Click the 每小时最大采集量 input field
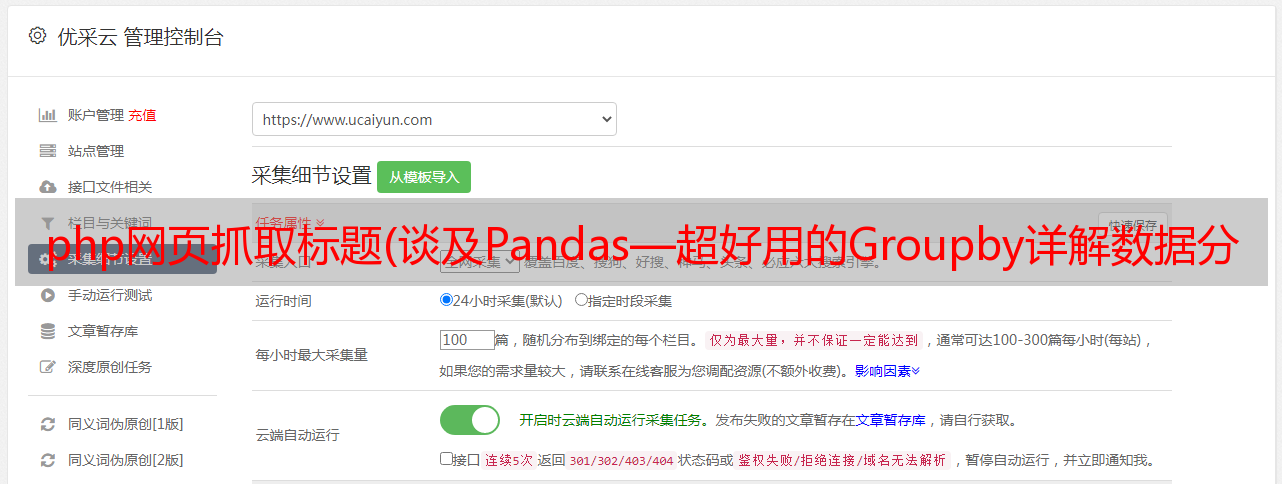This screenshot has height=484, width=1282. click(x=467, y=340)
